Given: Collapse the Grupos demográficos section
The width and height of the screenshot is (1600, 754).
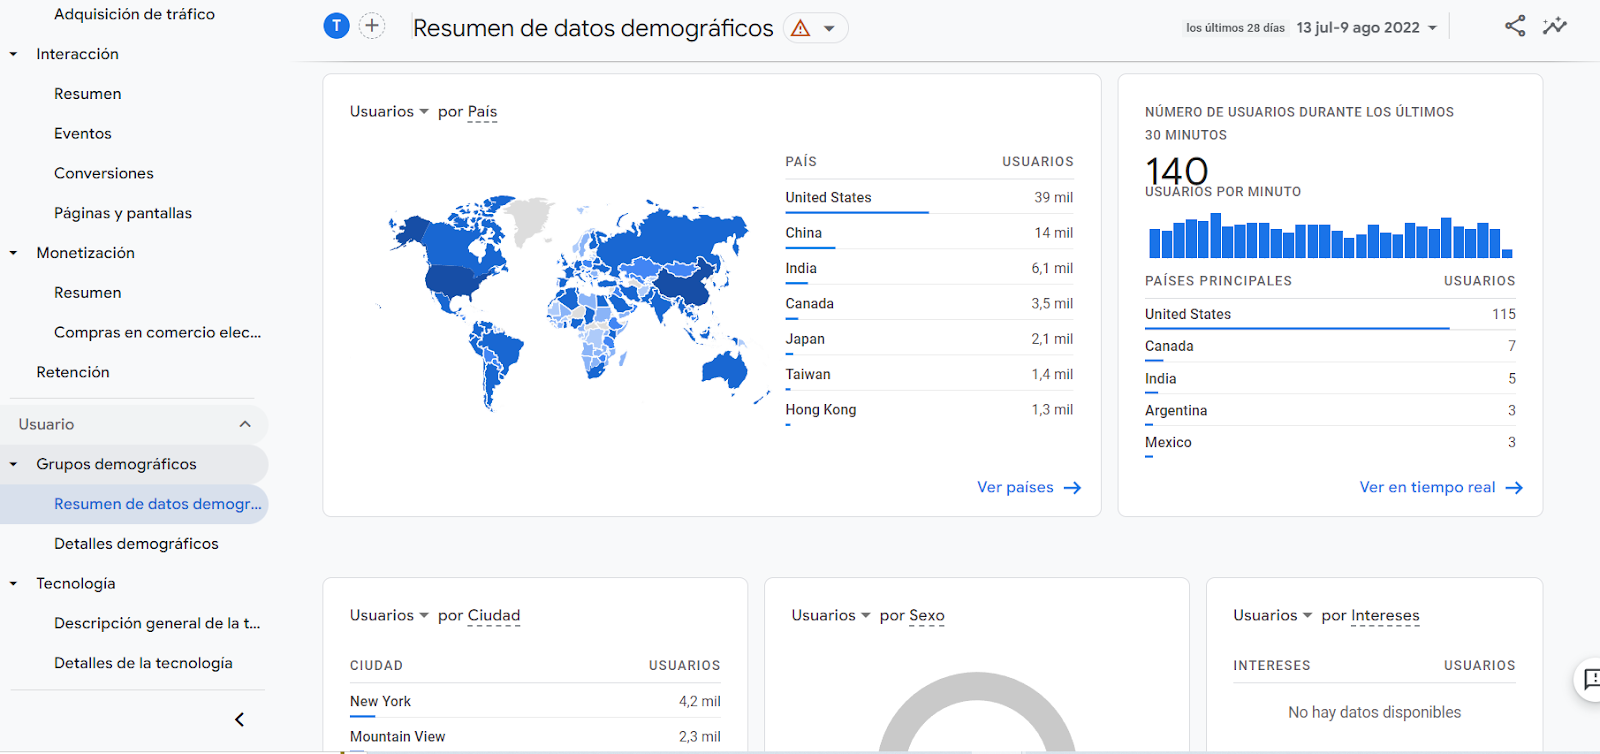Looking at the screenshot, I should tap(14, 464).
